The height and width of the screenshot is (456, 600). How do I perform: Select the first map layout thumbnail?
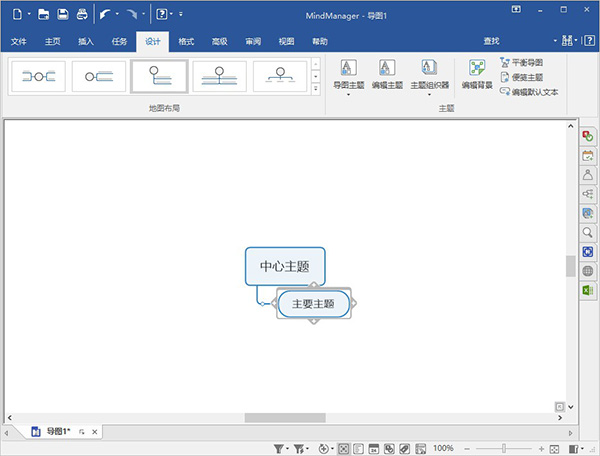tap(37, 76)
